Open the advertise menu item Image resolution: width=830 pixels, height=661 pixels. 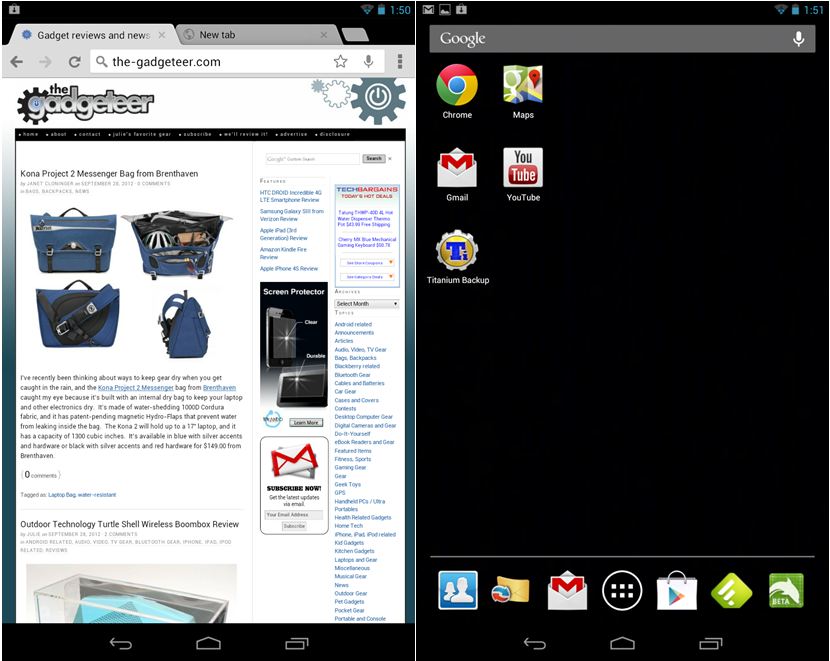[x=292, y=134]
